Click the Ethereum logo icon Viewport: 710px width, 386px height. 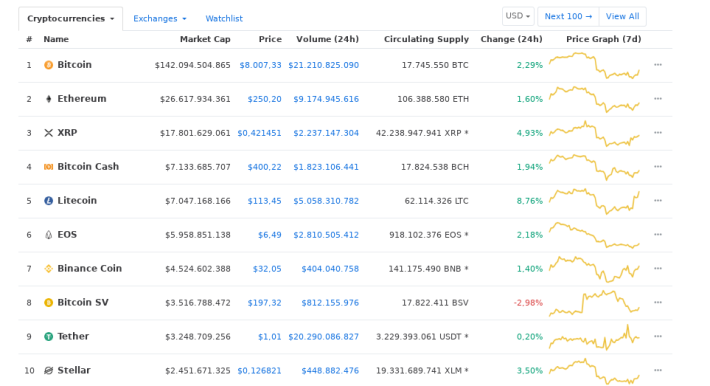pyautogui.click(x=48, y=99)
